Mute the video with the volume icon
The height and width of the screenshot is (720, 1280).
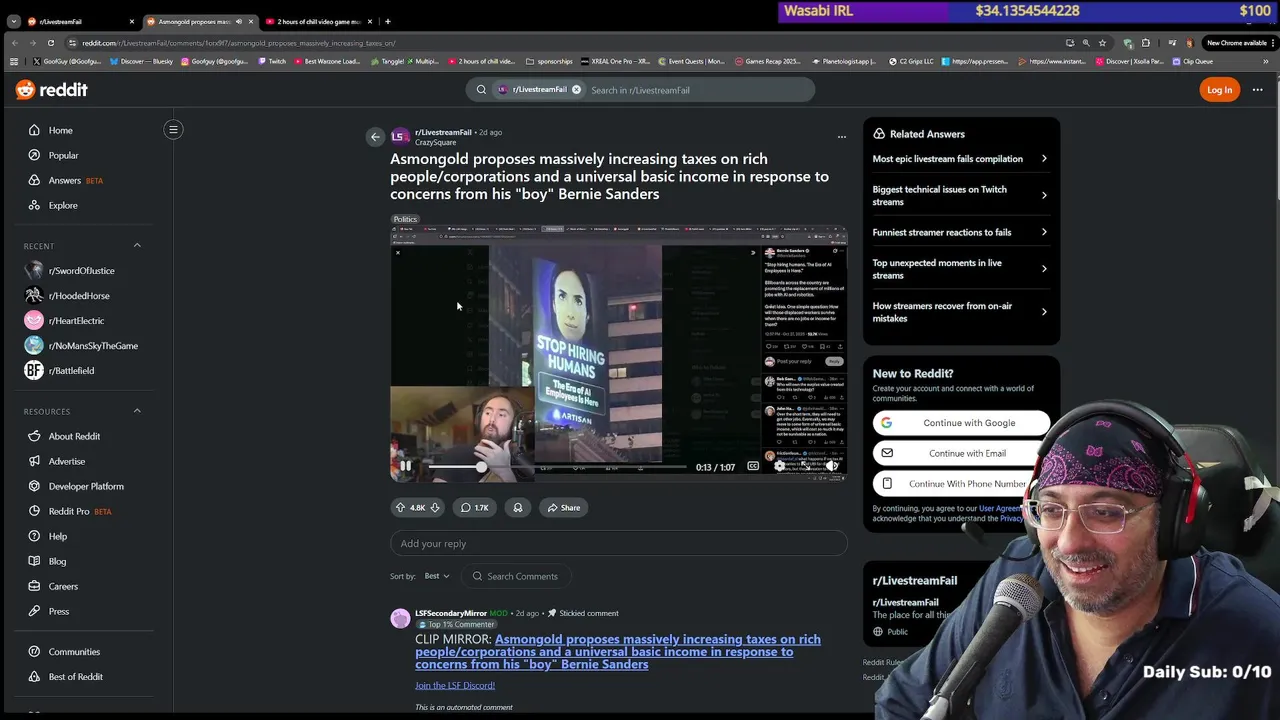[831, 467]
